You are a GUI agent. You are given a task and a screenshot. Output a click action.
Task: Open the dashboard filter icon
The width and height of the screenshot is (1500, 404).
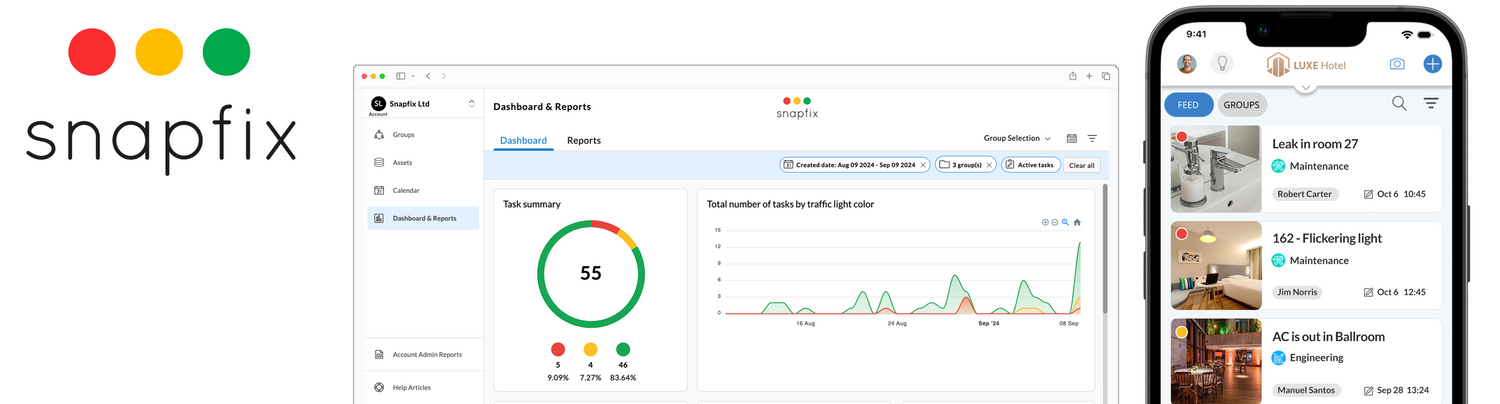[1092, 139]
